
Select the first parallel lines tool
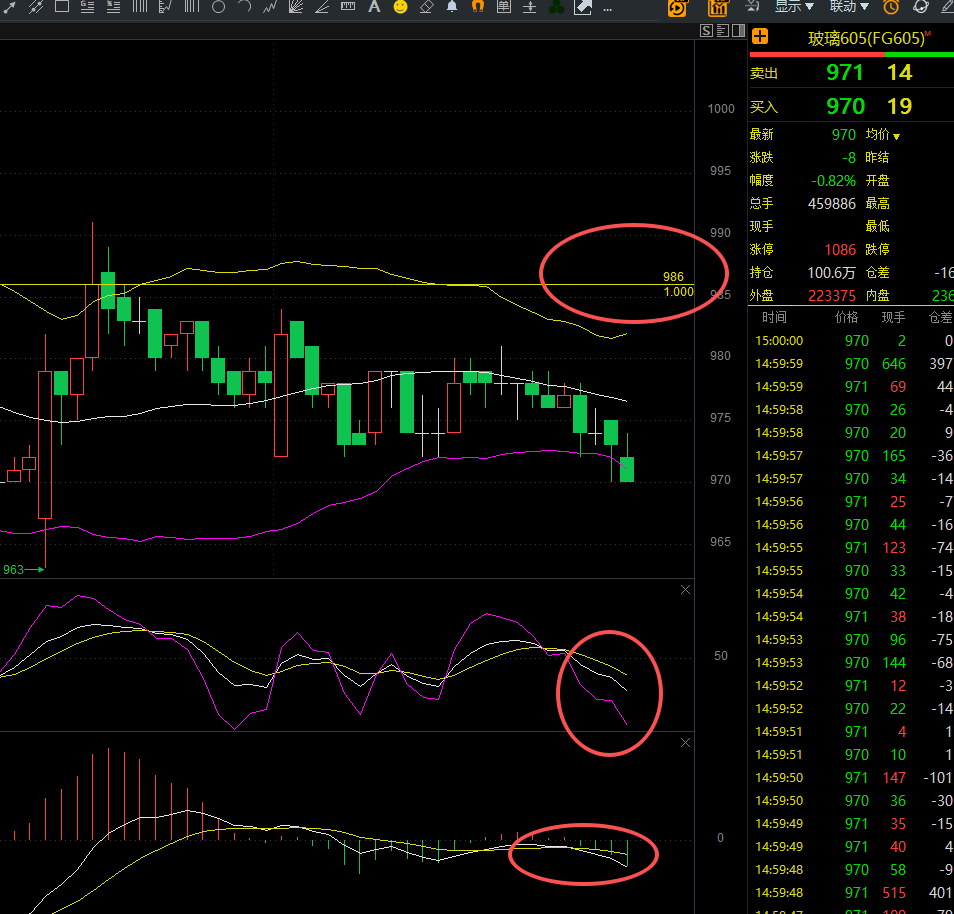[x=140, y=7]
